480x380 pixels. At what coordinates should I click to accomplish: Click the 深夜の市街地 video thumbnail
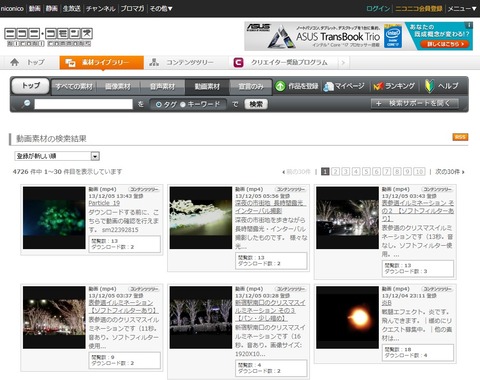click(x=201, y=218)
